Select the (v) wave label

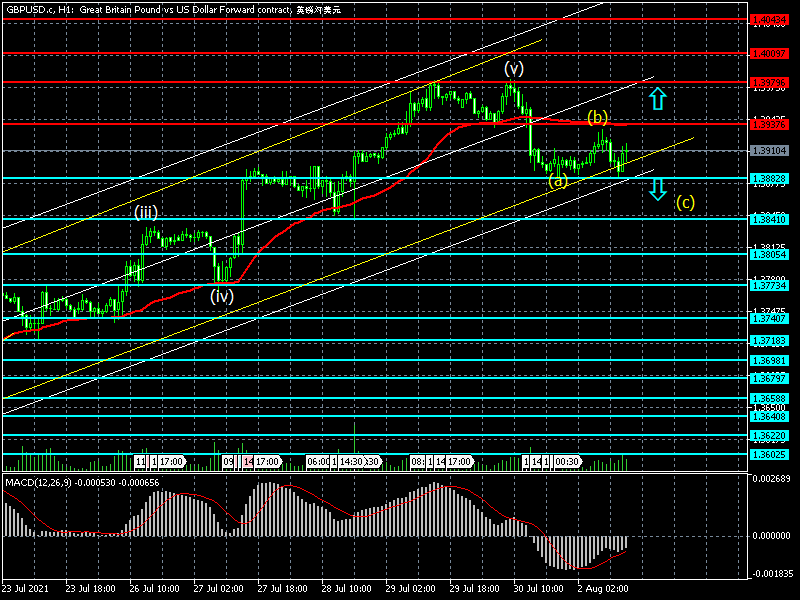coord(513,68)
